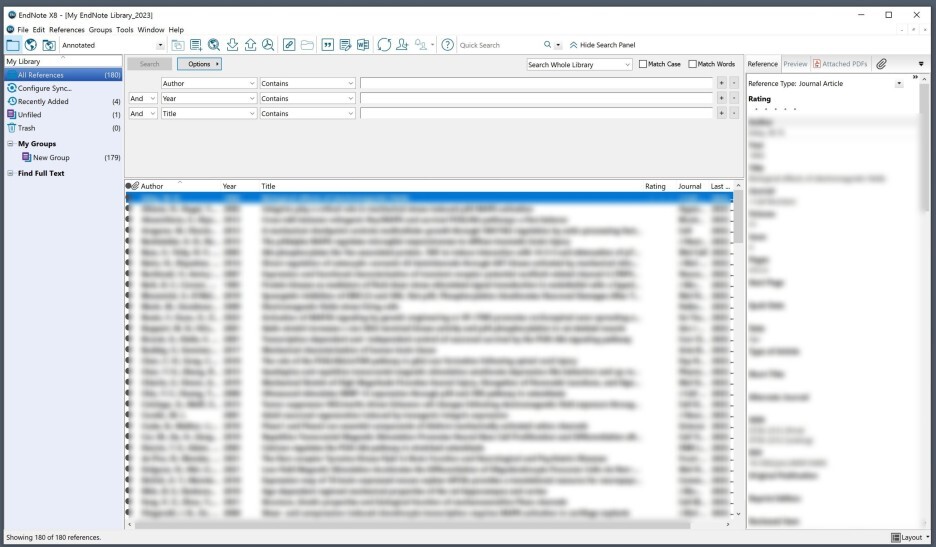Select the Recently Added group
The width and height of the screenshot is (936, 547).
63,102
